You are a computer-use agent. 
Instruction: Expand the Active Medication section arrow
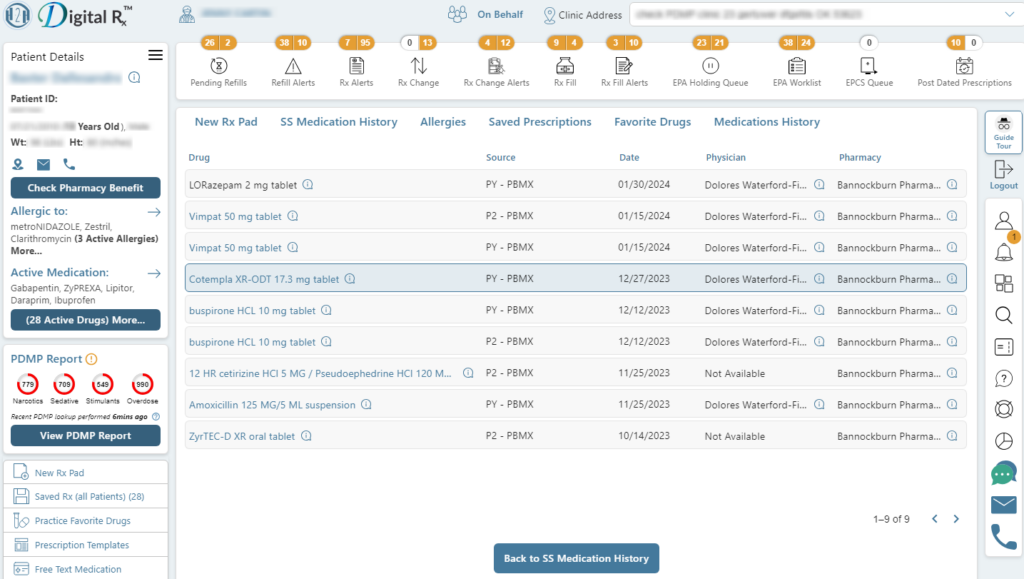pos(155,272)
